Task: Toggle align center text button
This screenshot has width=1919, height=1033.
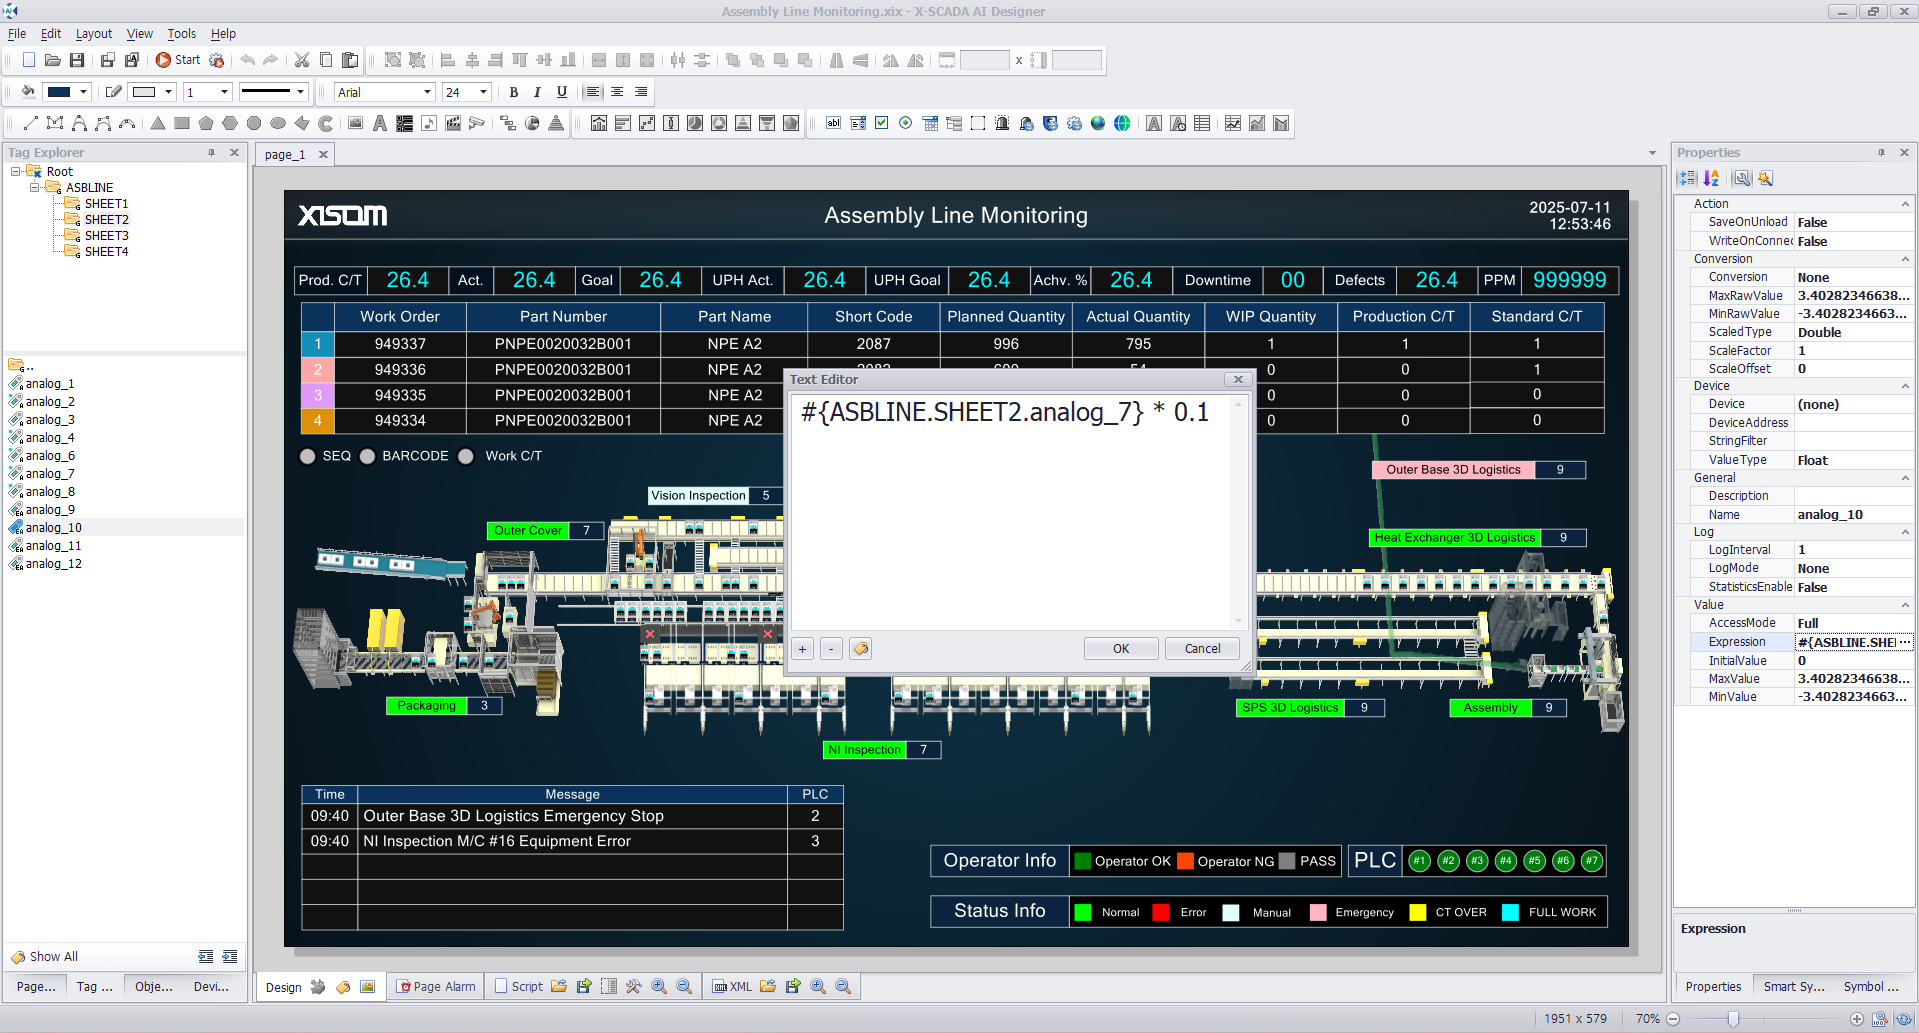Action: 617,92
